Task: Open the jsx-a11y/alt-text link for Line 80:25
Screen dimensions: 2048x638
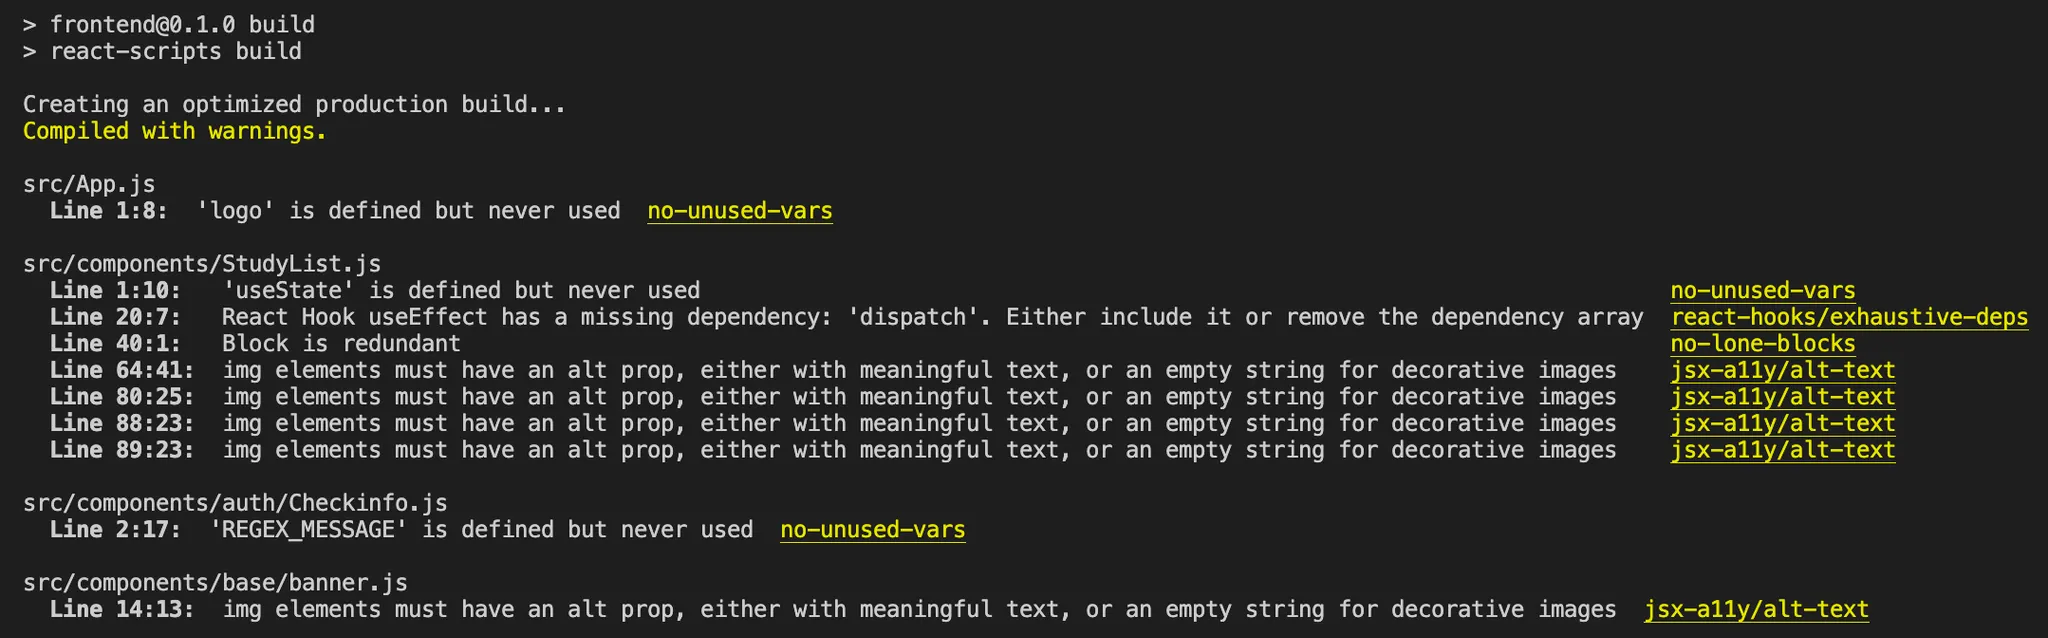Action: [x=1782, y=397]
